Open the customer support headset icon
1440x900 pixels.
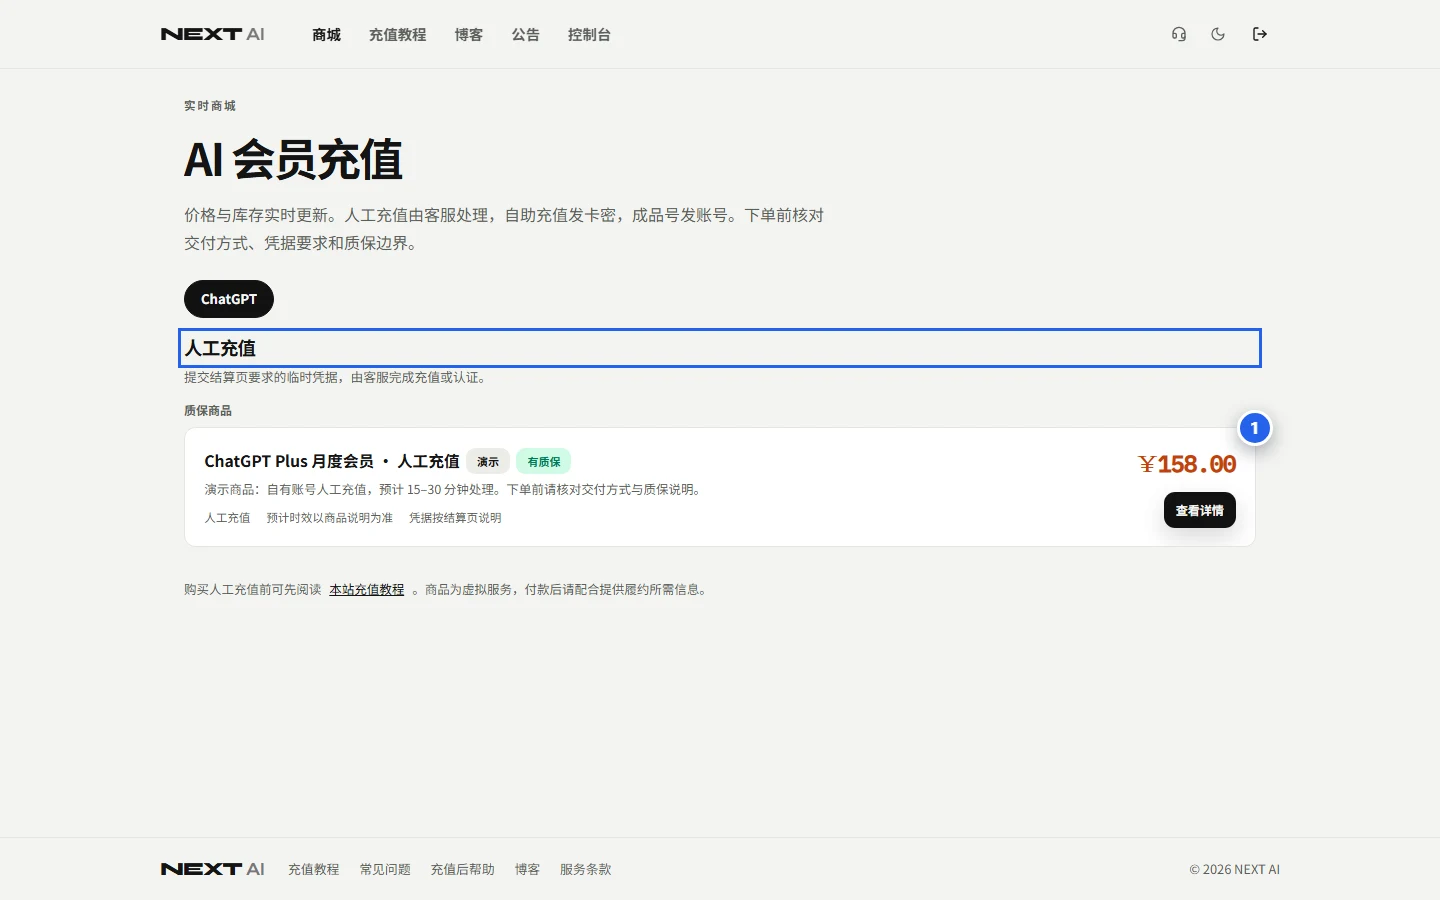(x=1179, y=34)
